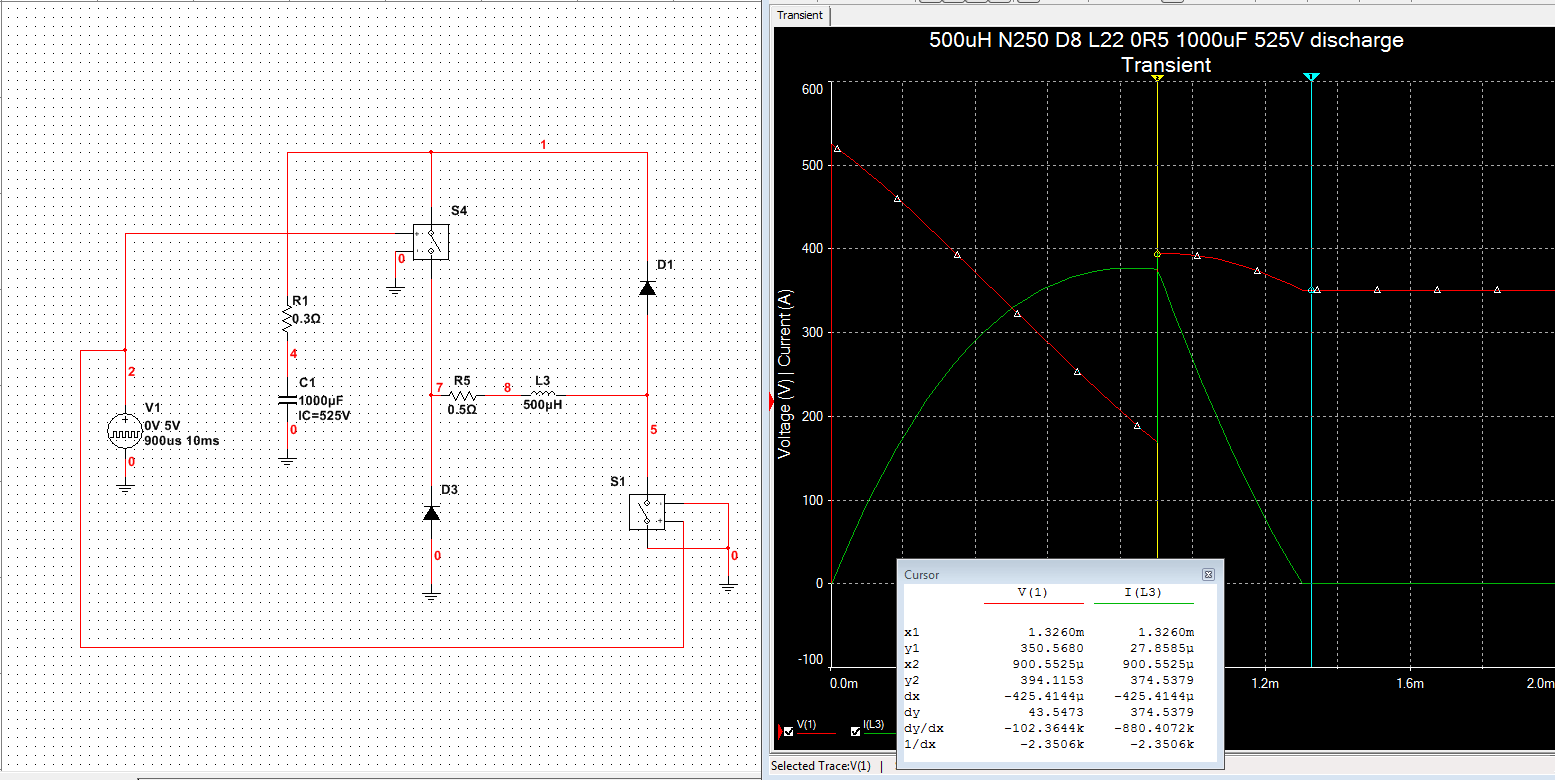Select voltage-controlled switch S4
Viewport: 1555px width, 780px height.
point(431,241)
